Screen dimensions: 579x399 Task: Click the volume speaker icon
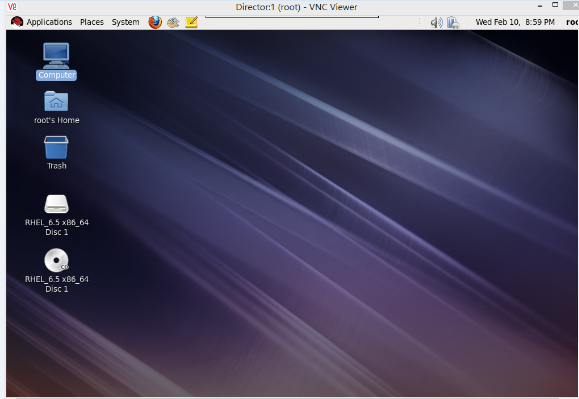(436, 23)
